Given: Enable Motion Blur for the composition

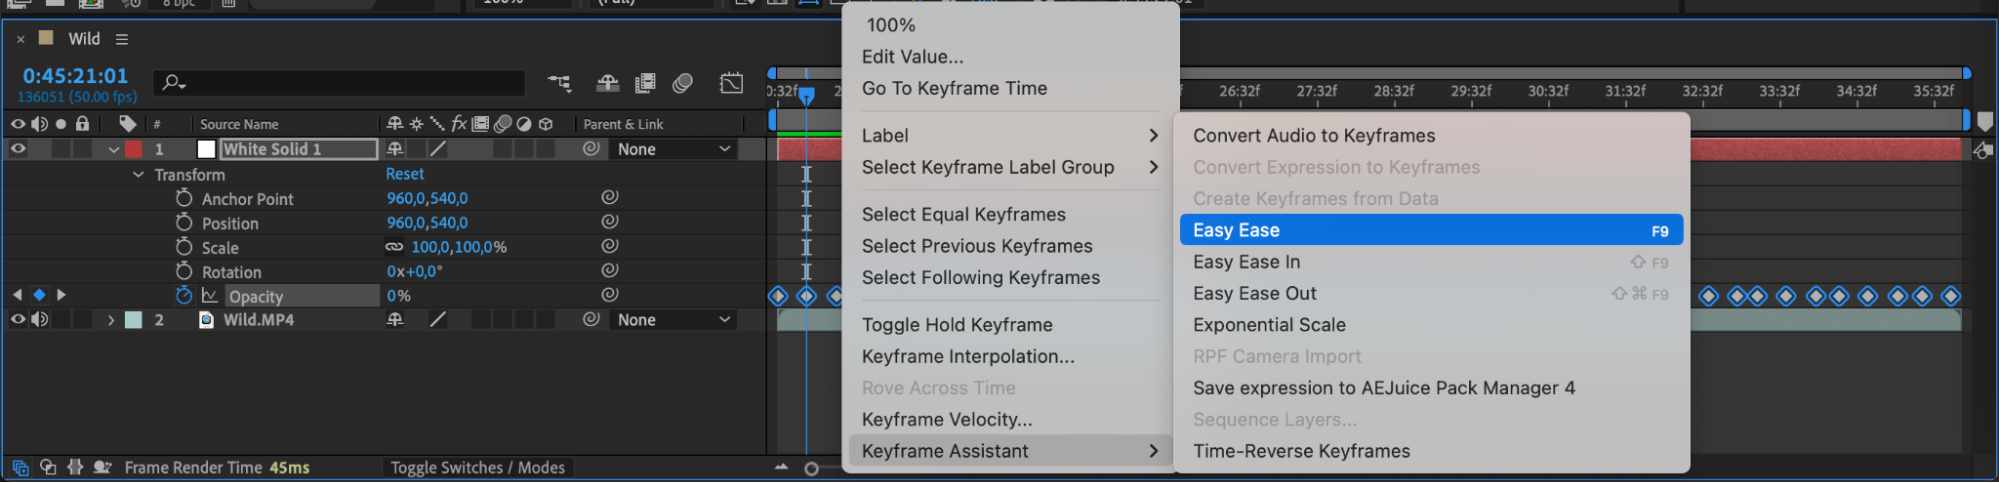Looking at the screenshot, I should 683,83.
